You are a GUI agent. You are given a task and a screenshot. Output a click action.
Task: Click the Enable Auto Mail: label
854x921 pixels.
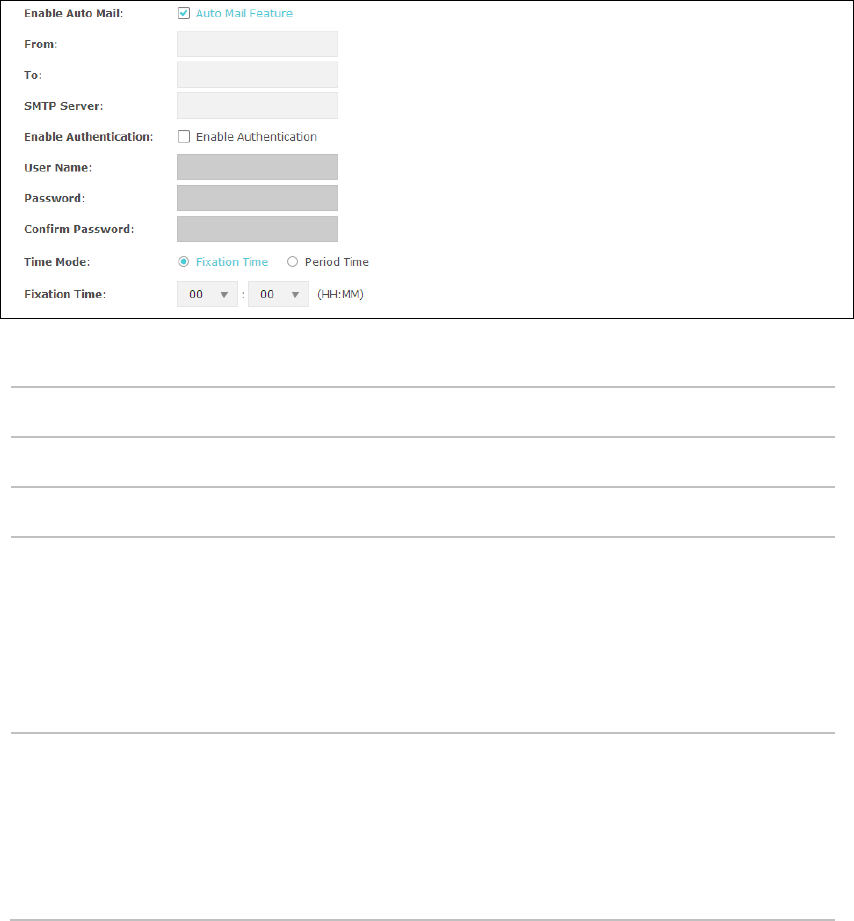73,14
